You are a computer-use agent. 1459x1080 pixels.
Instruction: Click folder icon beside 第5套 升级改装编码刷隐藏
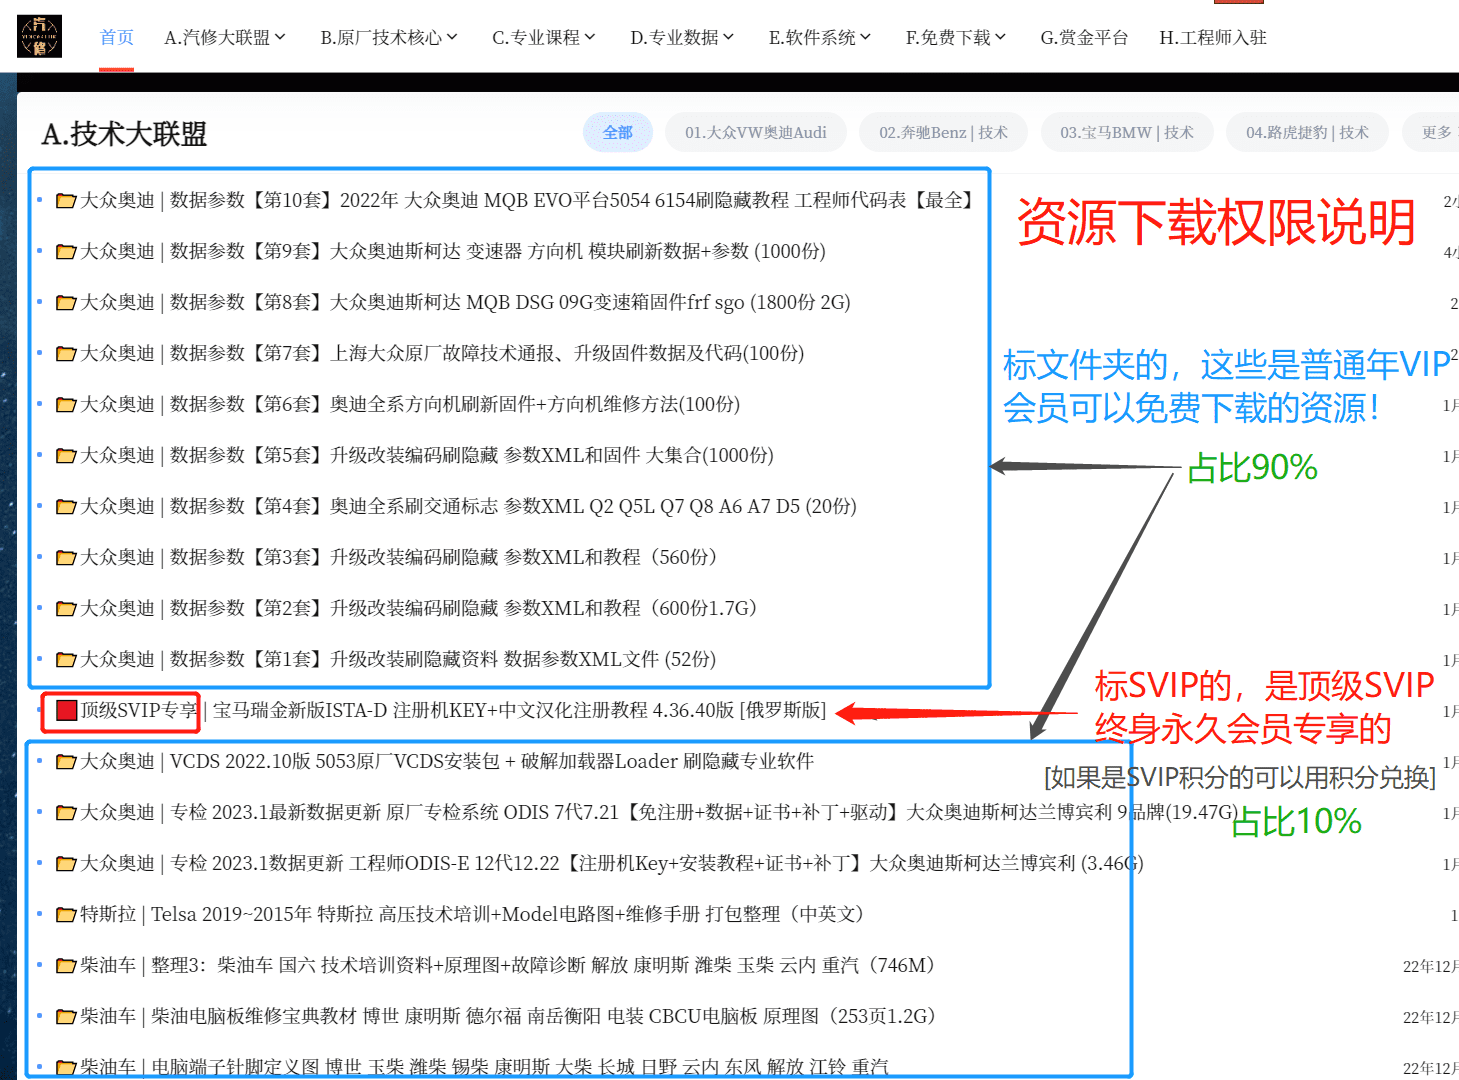[65, 454]
